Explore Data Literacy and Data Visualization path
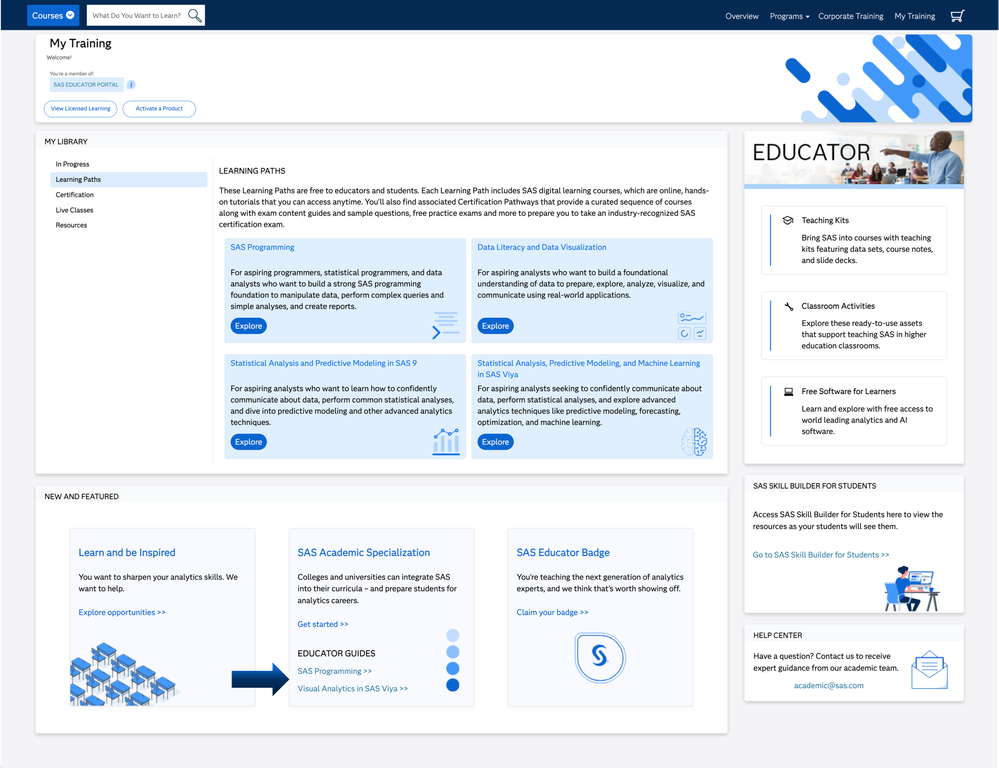The width and height of the screenshot is (999, 768). pos(495,326)
